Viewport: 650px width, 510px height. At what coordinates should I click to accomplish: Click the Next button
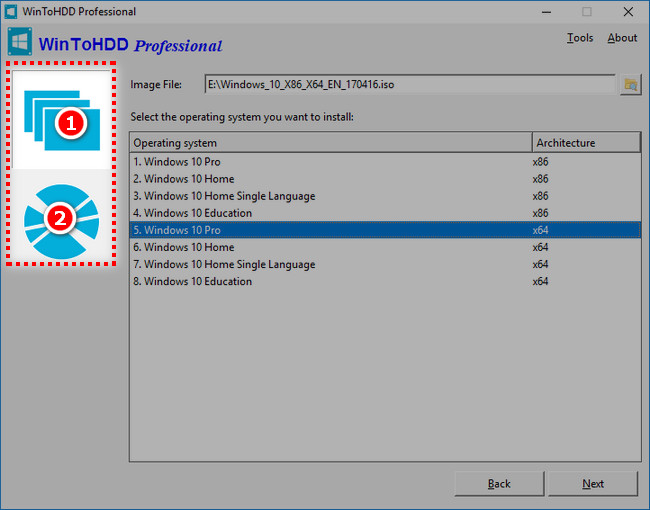click(593, 483)
